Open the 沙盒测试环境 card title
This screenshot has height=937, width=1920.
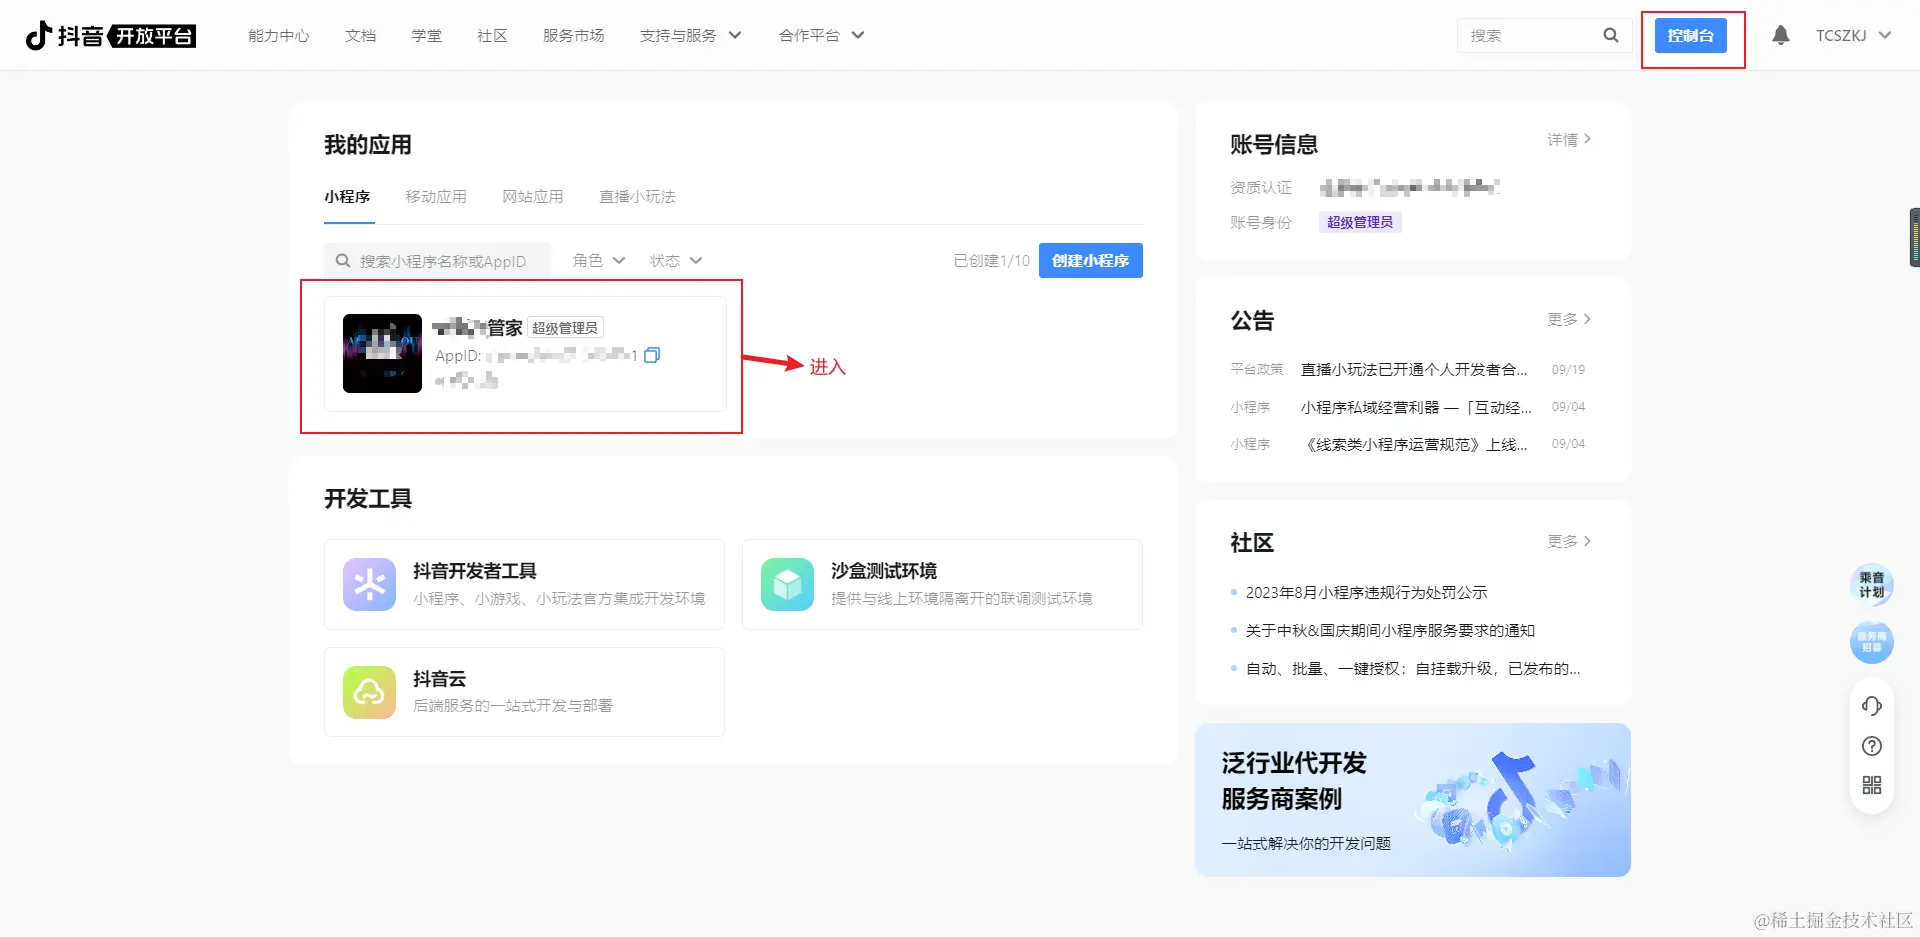[884, 571]
